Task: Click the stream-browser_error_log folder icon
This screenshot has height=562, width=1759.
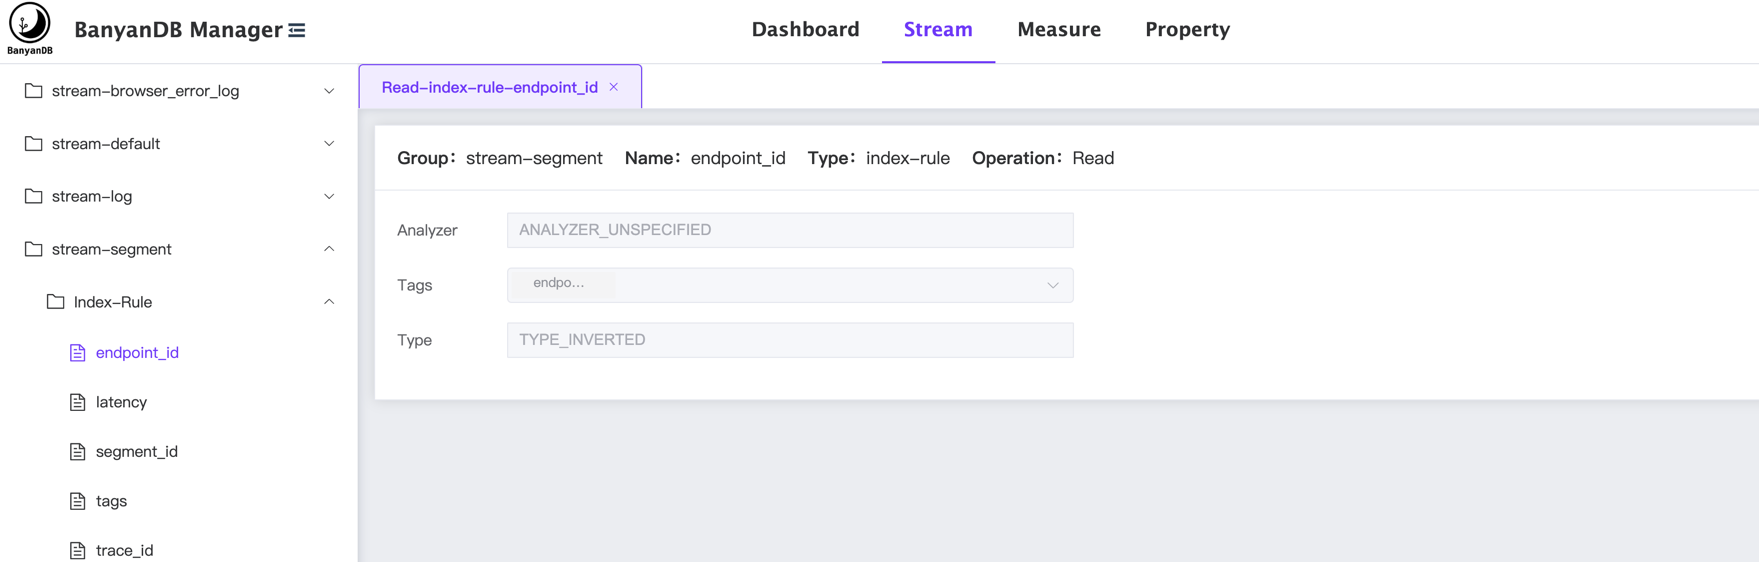Action: pos(34,91)
